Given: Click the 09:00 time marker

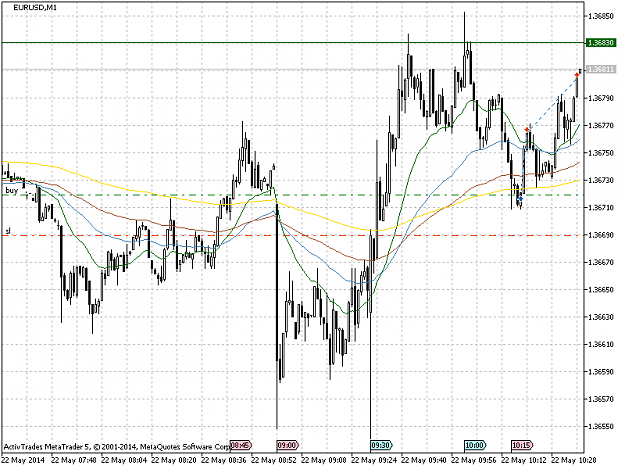Looking at the screenshot, I should (x=287, y=445).
